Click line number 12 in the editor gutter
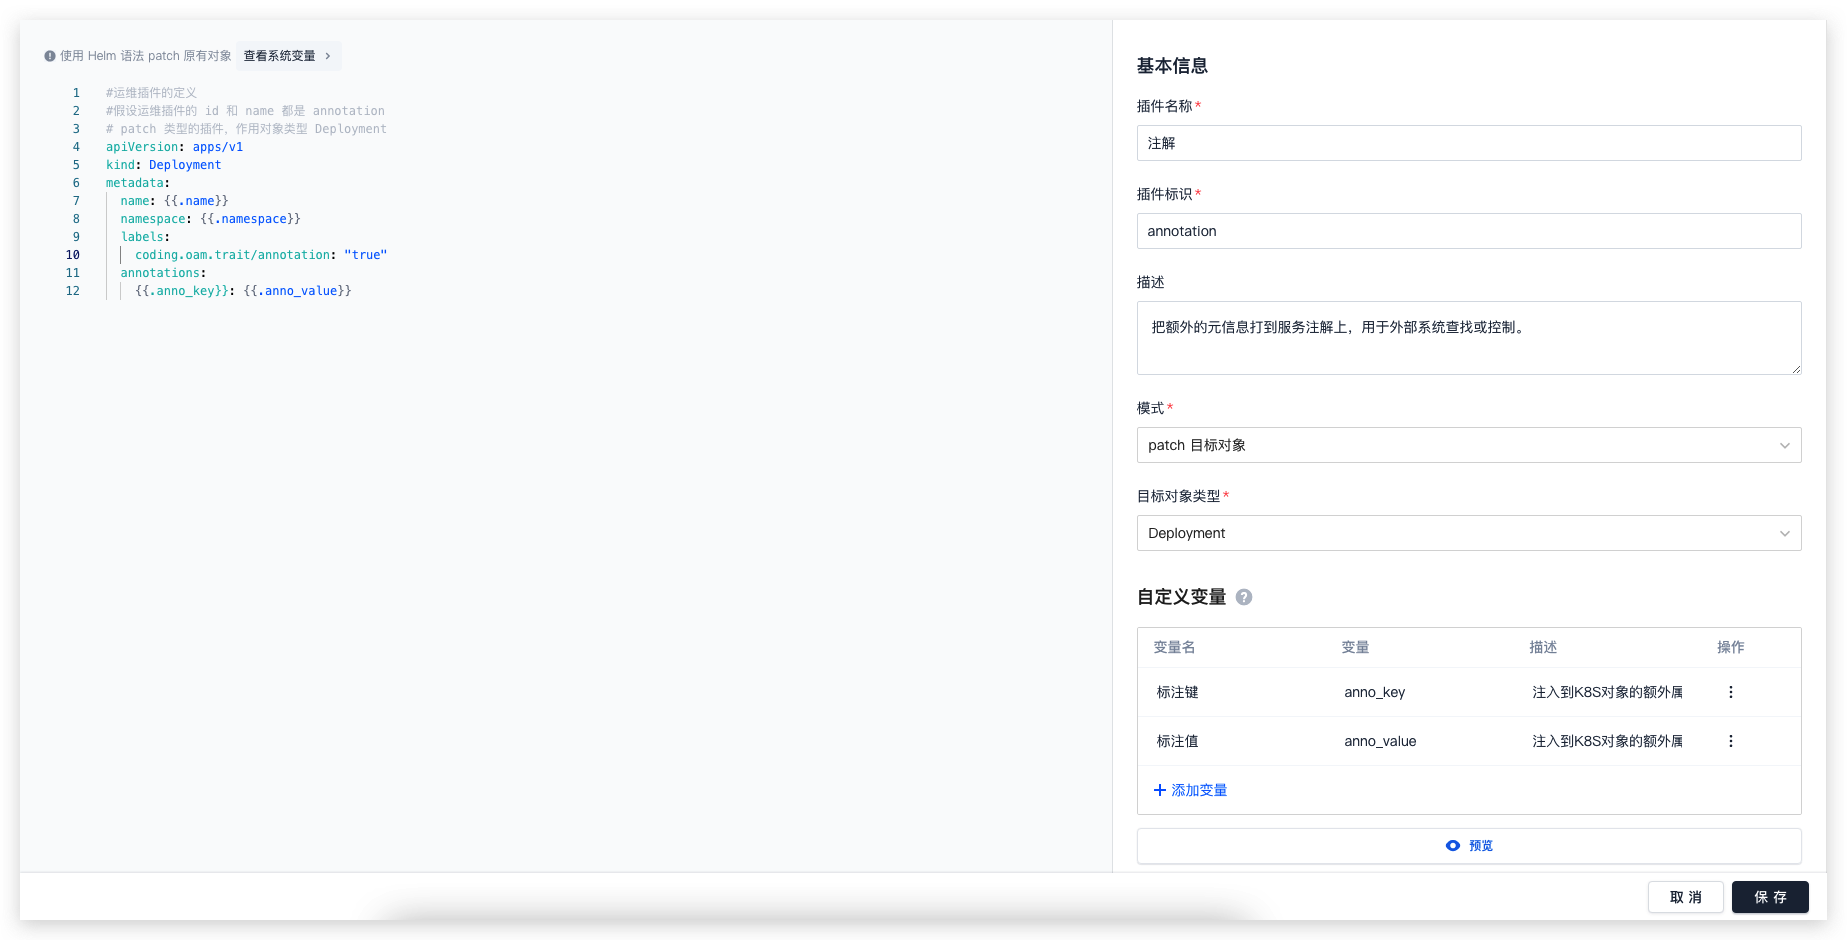1847x940 pixels. click(73, 291)
